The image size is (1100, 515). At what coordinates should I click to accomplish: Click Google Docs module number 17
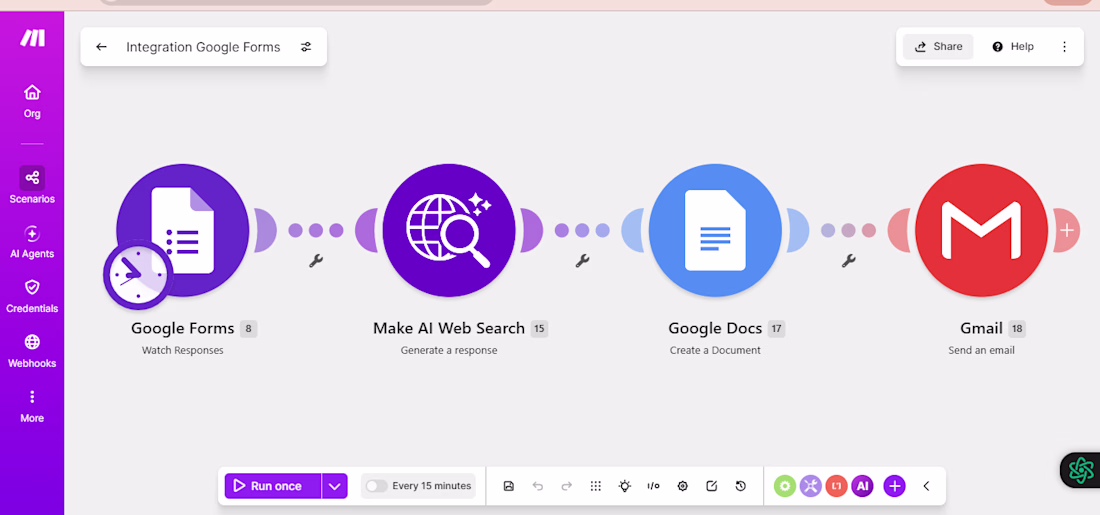776,328
